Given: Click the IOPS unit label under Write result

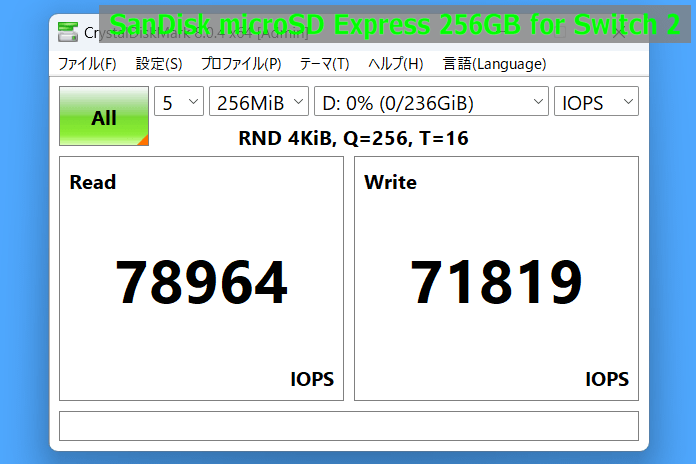Looking at the screenshot, I should tap(607, 379).
